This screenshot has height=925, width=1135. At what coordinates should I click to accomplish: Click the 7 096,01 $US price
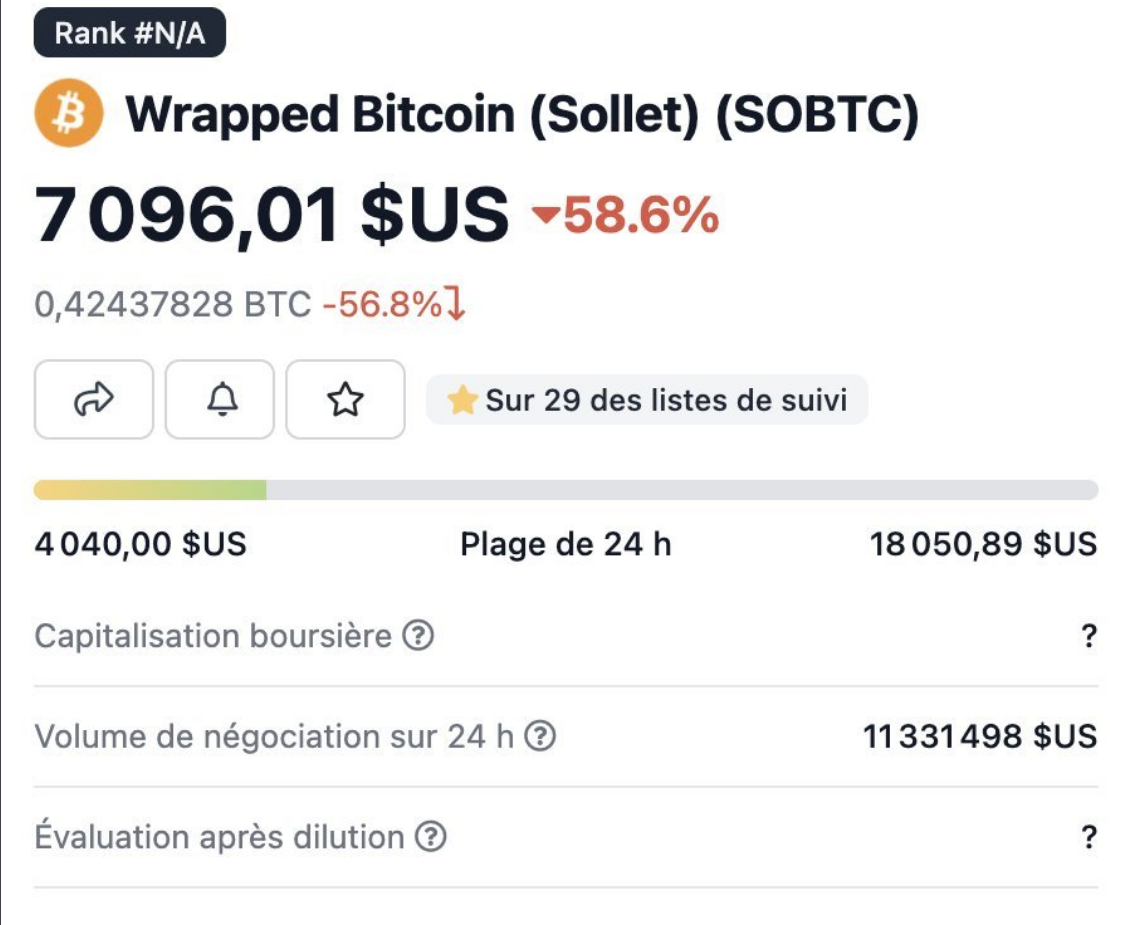(x=272, y=215)
